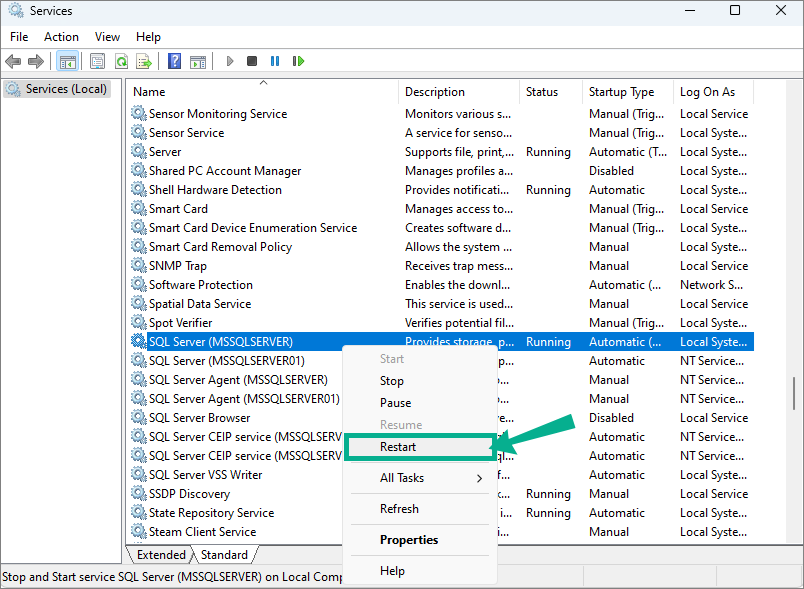Sort by the Startup Type column header

[x=628, y=92]
